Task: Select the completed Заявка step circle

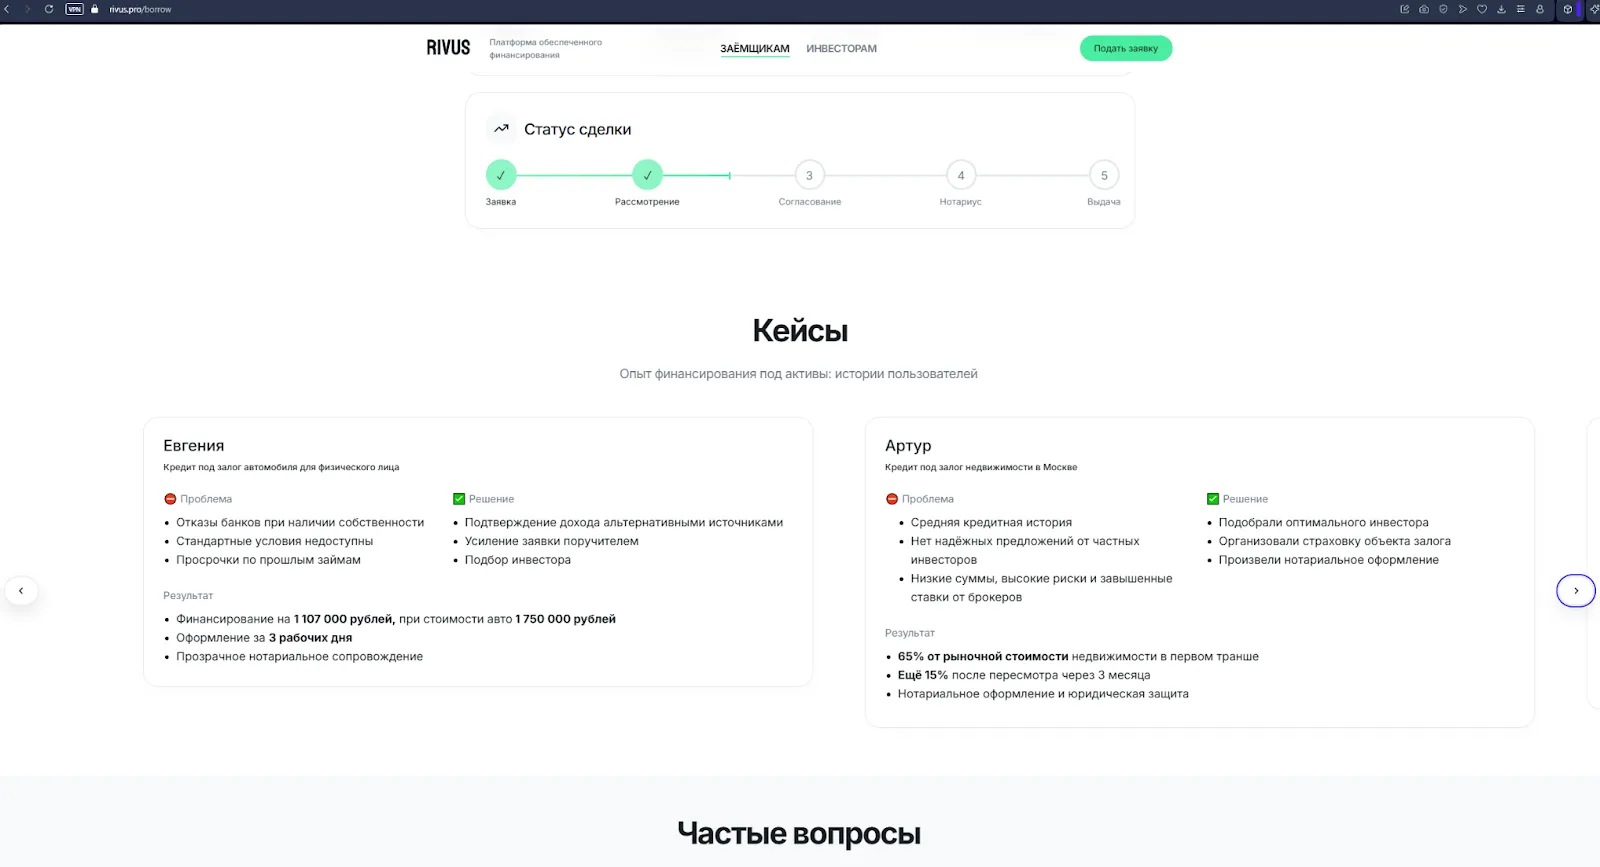Action: [x=501, y=175]
